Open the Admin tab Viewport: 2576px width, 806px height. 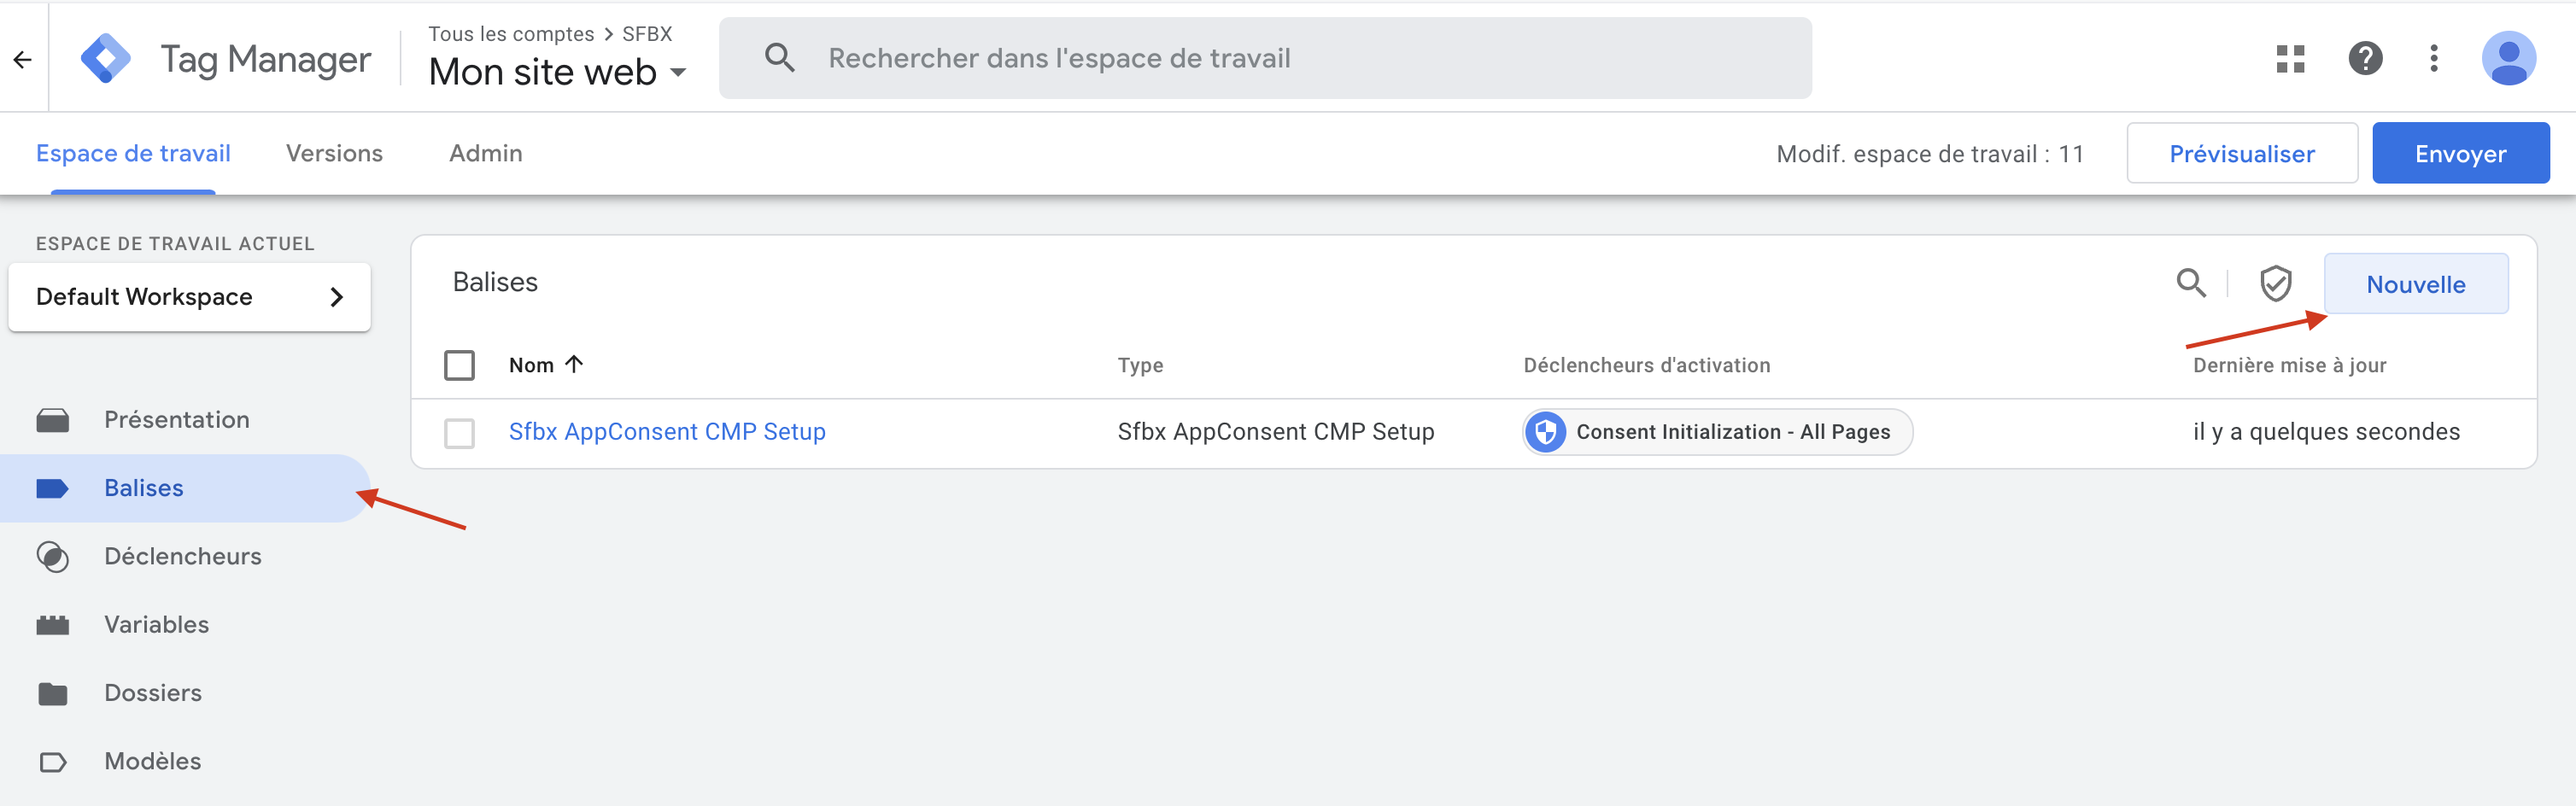tap(485, 153)
